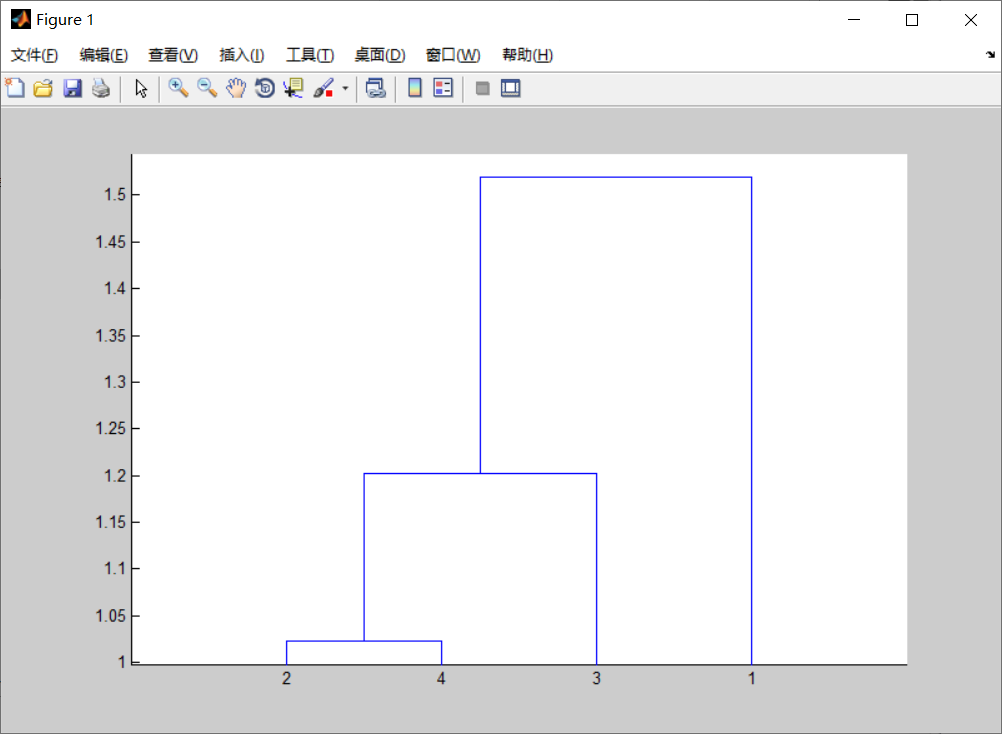Activate the Zoom Out tool
Image resolution: width=1002 pixels, height=734 pixels.
tap(207, 88)
